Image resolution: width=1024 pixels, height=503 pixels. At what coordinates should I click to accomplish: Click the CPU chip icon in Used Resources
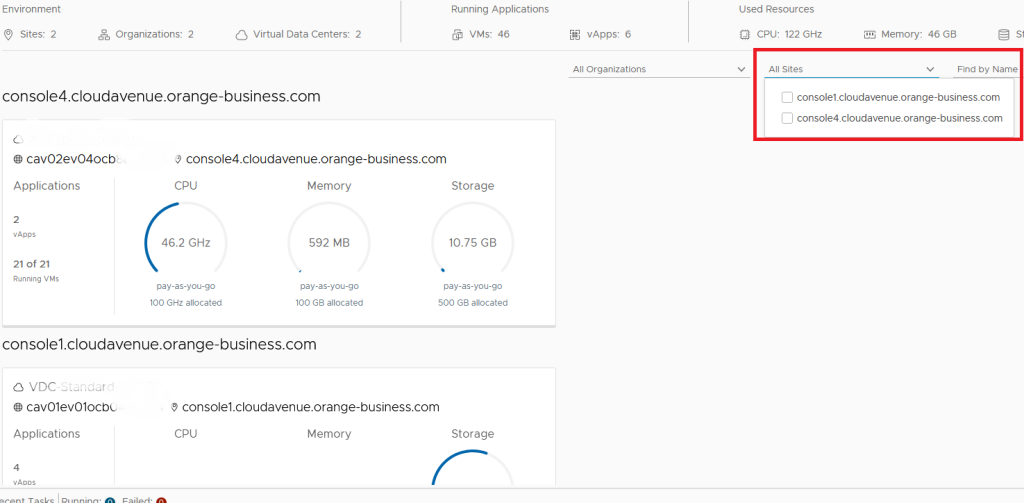point(744,35)
